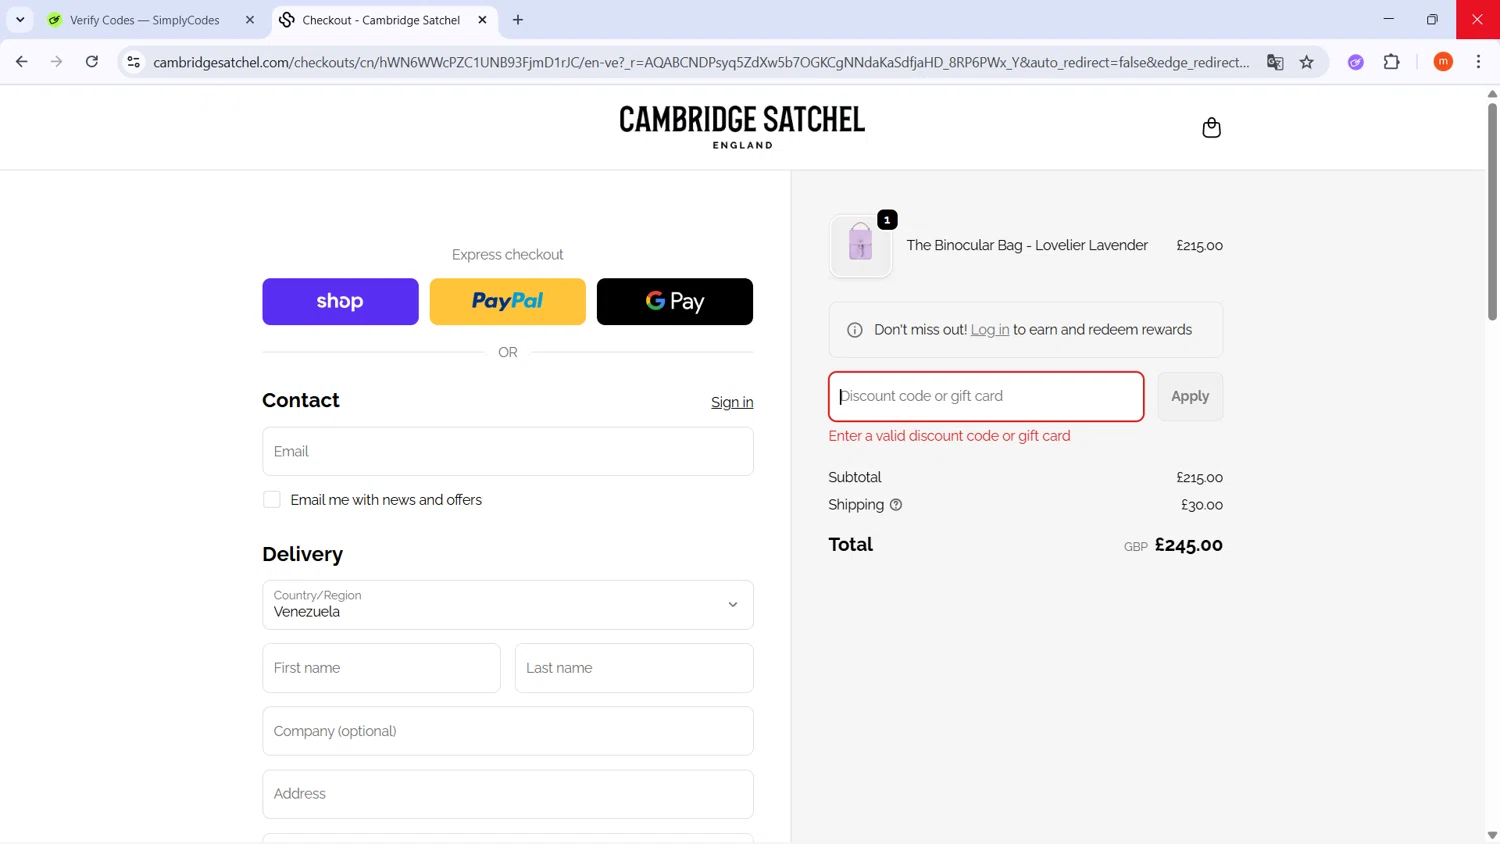
Task: Open the Extensions puzzle icon
Action: 1392,62
